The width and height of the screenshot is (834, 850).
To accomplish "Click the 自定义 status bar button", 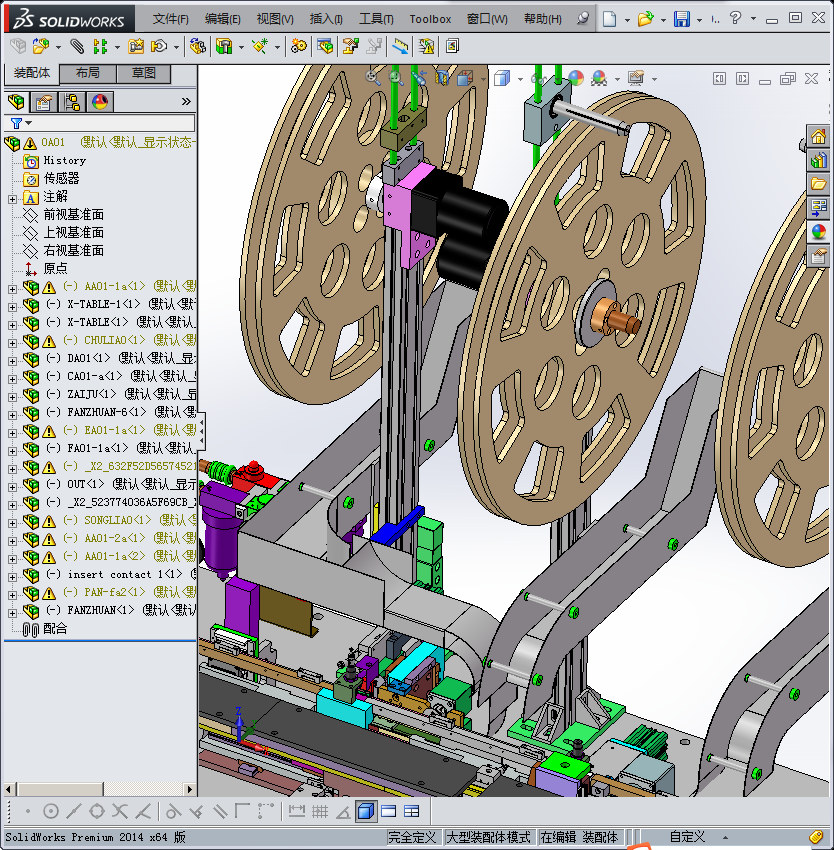I will [x=687, y=837].
